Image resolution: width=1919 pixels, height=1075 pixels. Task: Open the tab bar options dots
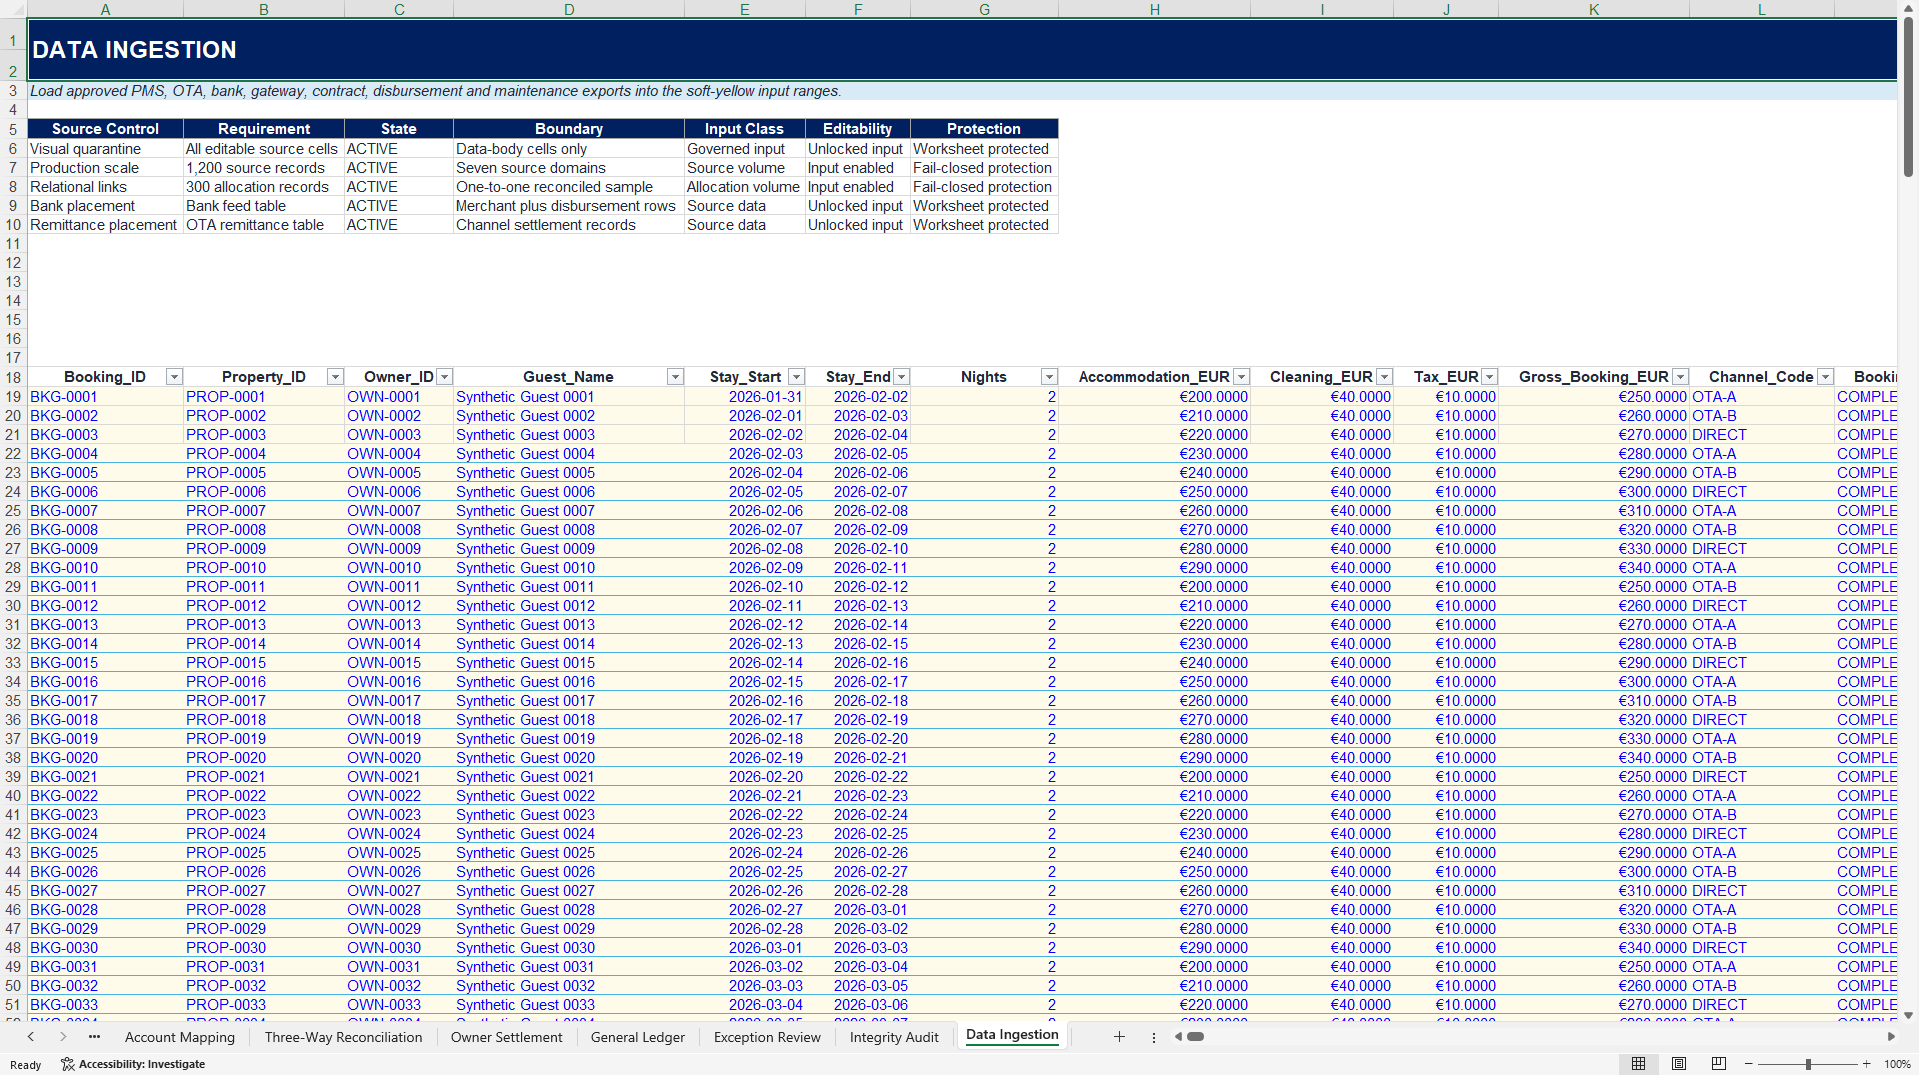1153,1037
